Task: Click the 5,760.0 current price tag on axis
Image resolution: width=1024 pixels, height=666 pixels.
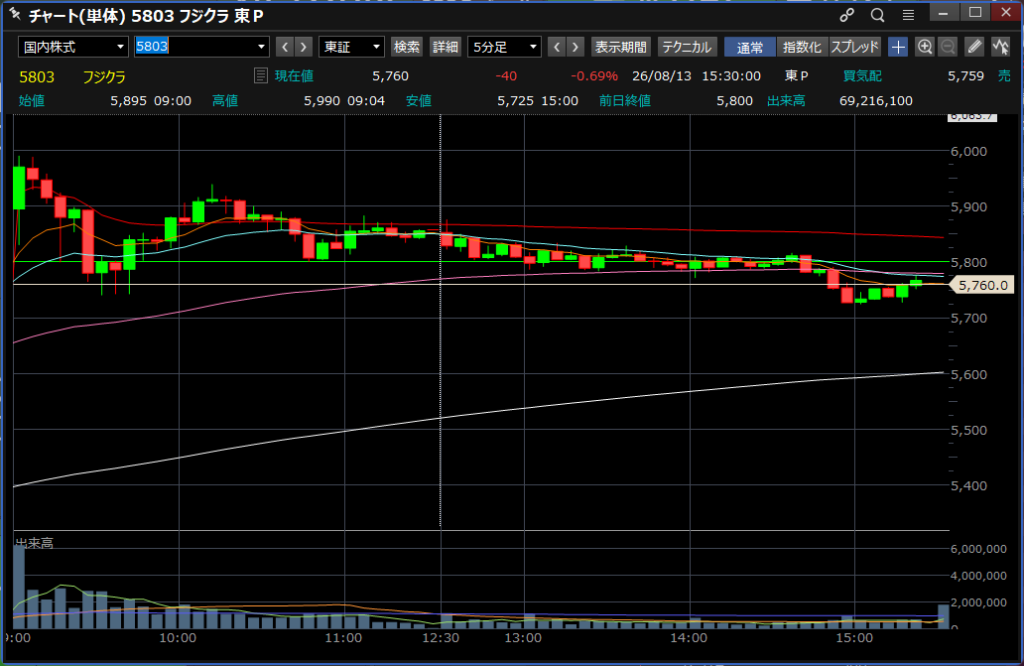Action: pos(982,285)
